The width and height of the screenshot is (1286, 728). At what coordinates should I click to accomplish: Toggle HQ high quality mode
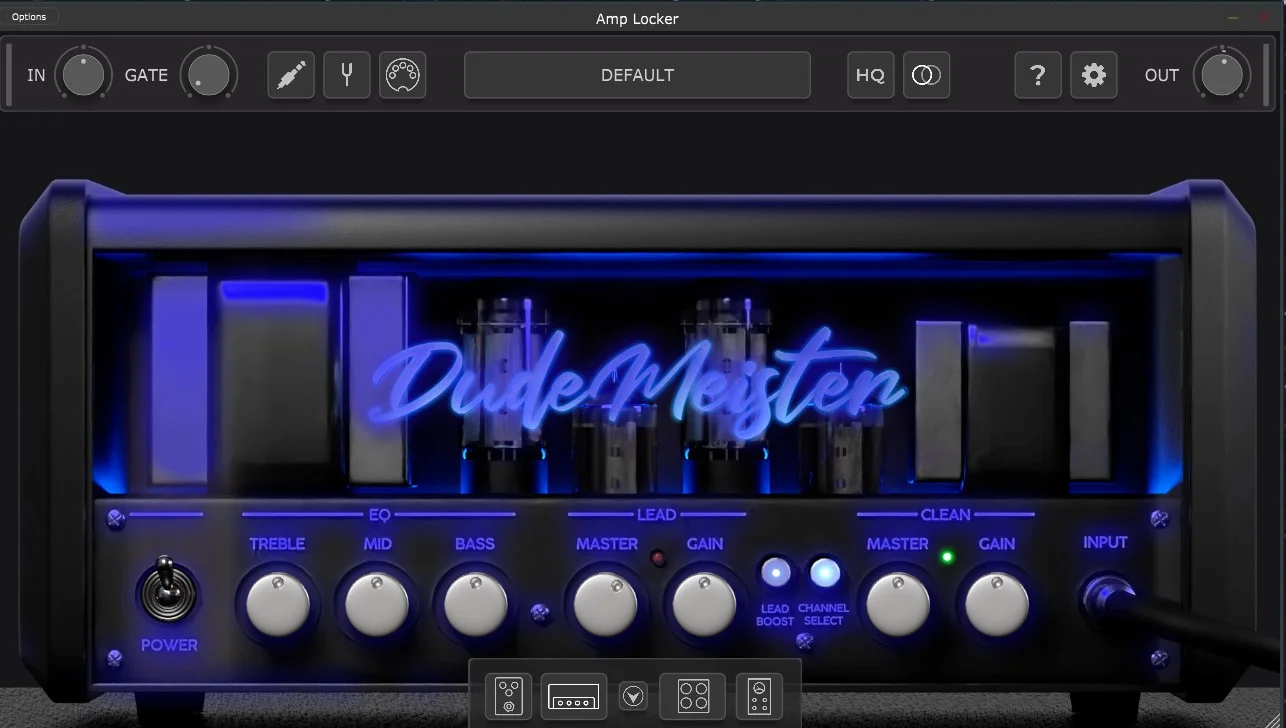click(871, 75)
